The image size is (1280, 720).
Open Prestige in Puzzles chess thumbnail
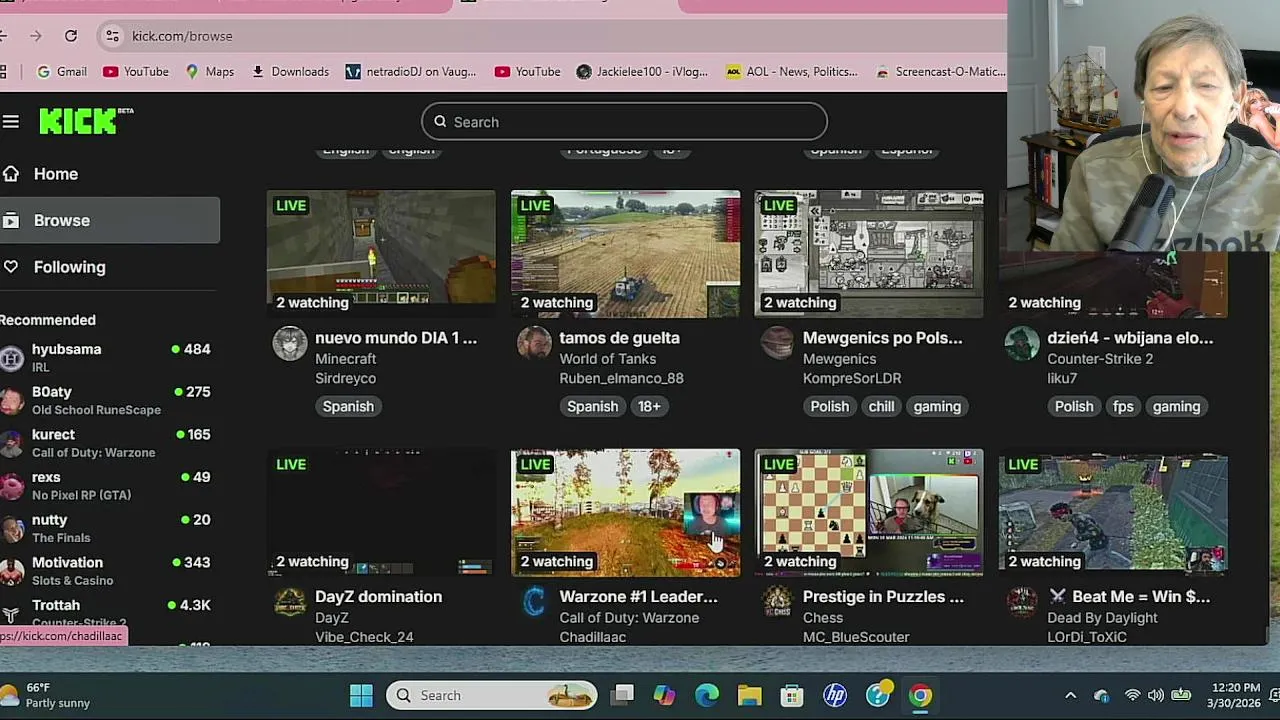tap(869, 513)
